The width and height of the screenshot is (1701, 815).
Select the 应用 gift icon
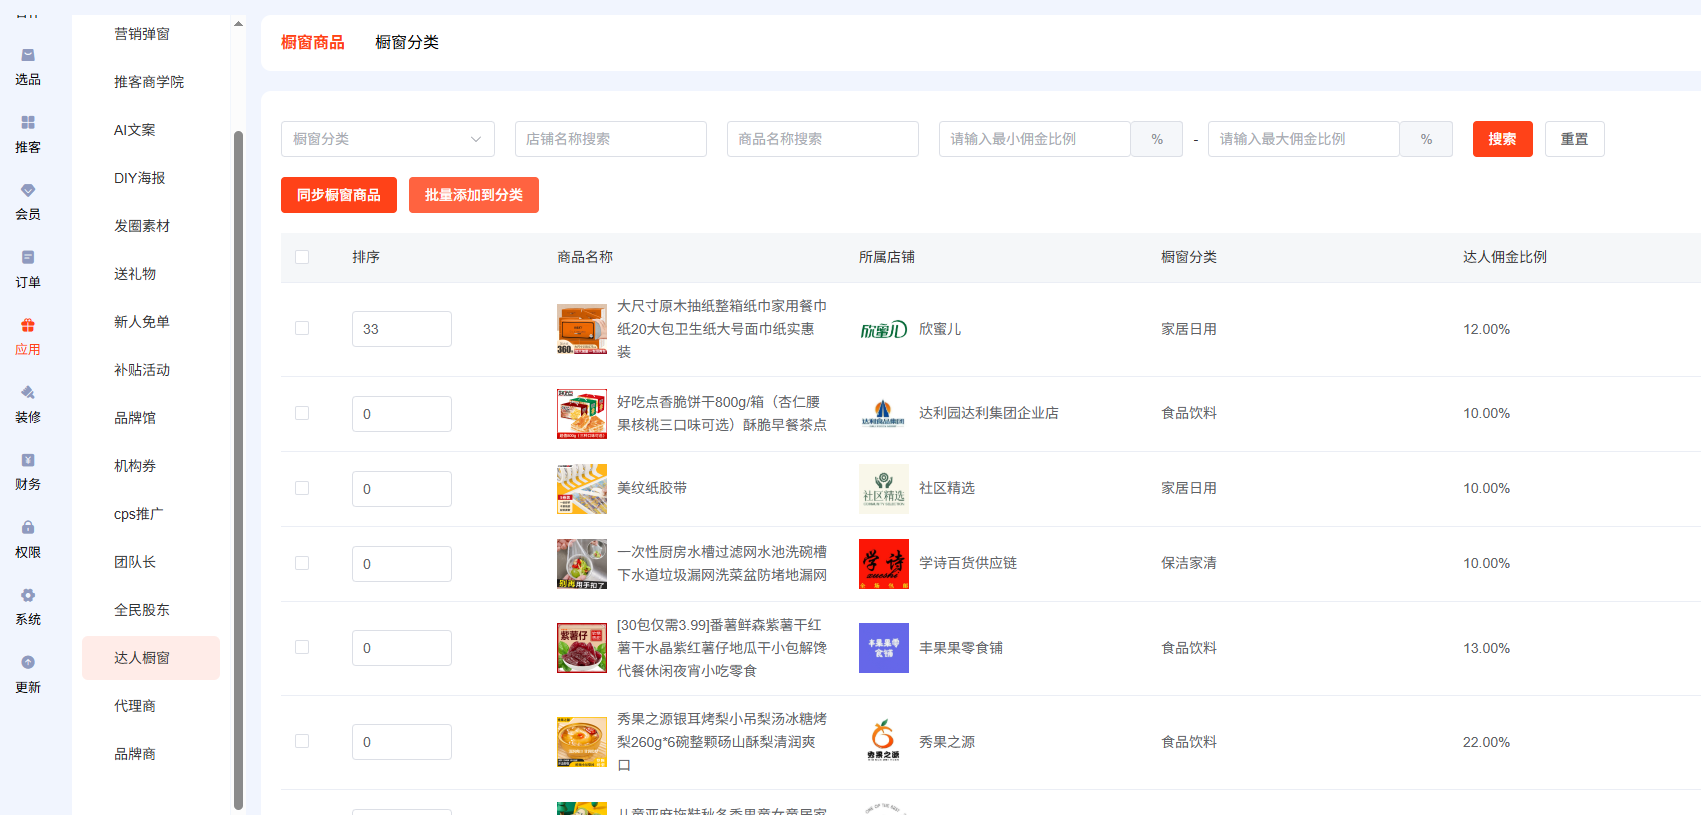tap(28, 326)
